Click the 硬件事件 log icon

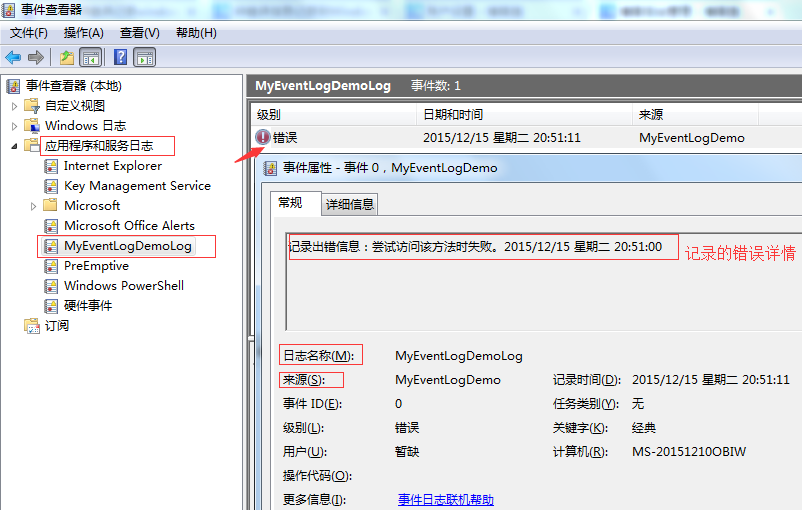(x=51, y=306)
